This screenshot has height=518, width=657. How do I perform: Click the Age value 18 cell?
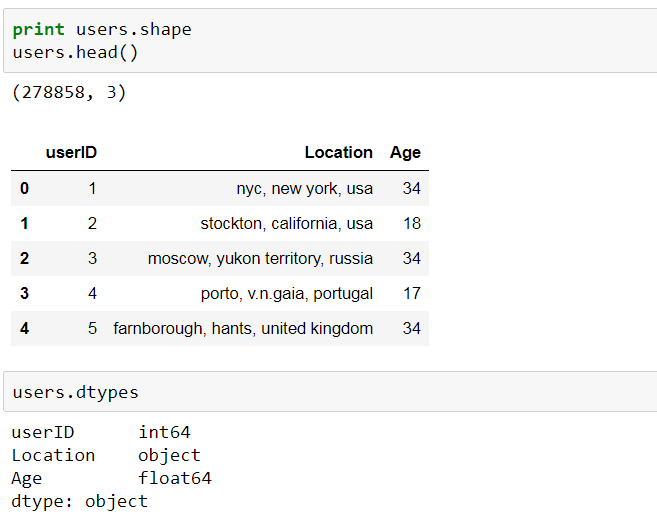[x=411, y=223]
